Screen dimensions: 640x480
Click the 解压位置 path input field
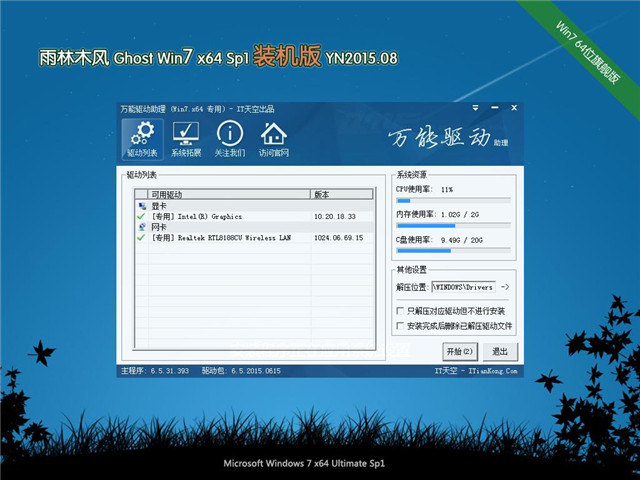pos(463,287)
